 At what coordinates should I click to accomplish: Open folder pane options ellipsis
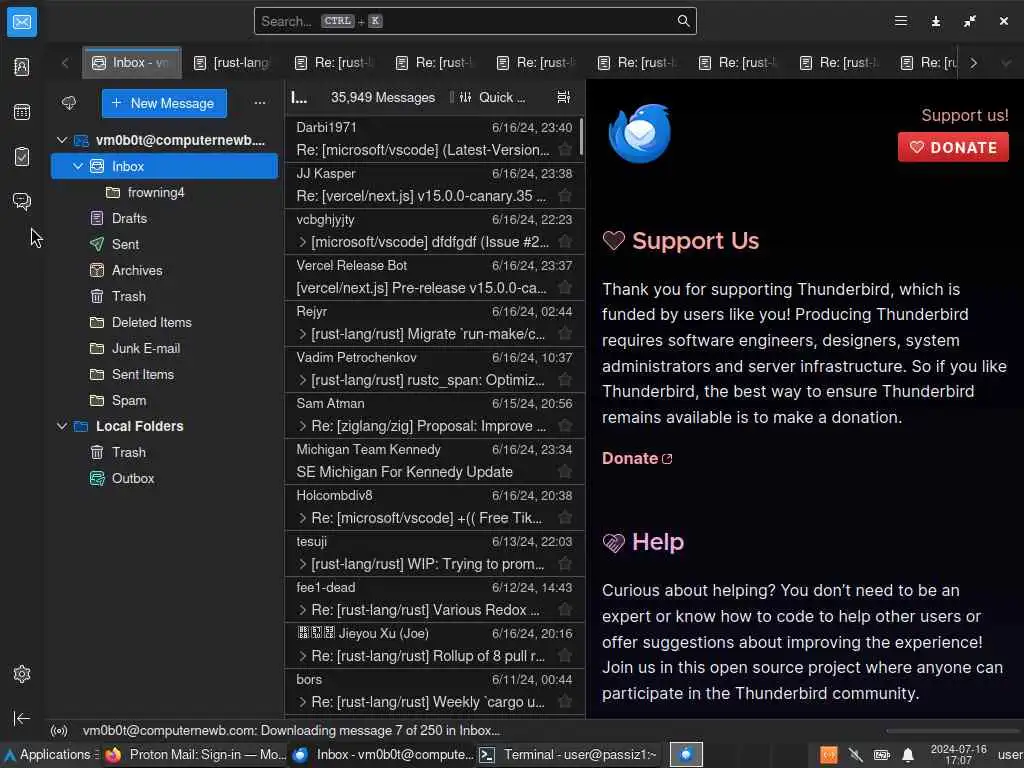pos(260,103)
